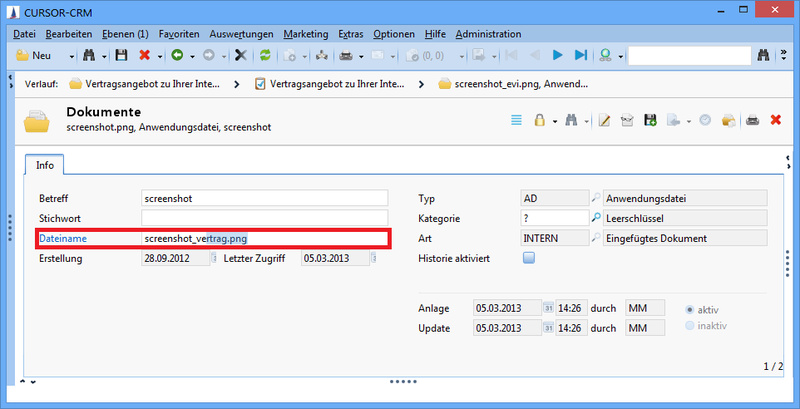This screenshot has height=409, width=800.
Task: Click the green refresh icon in toolbar
Action: point(266,56)
